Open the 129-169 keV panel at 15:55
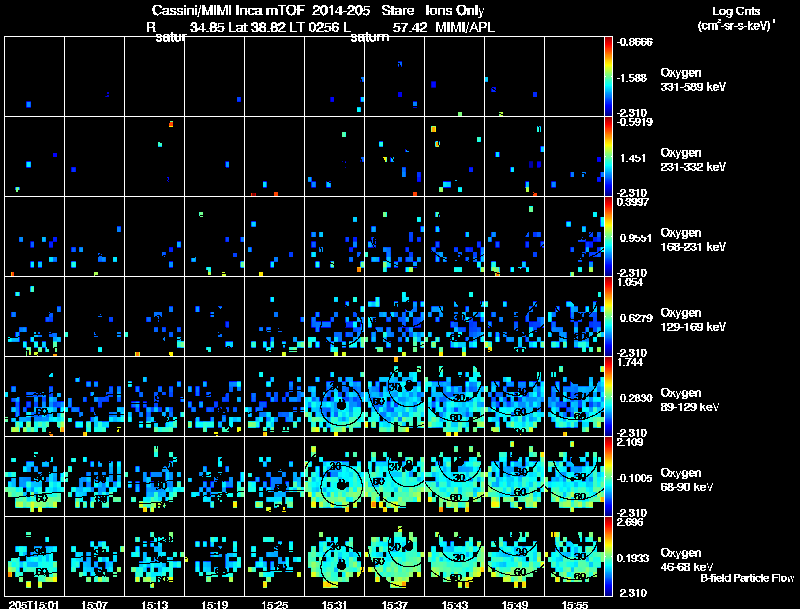 [x=575, y=316]
